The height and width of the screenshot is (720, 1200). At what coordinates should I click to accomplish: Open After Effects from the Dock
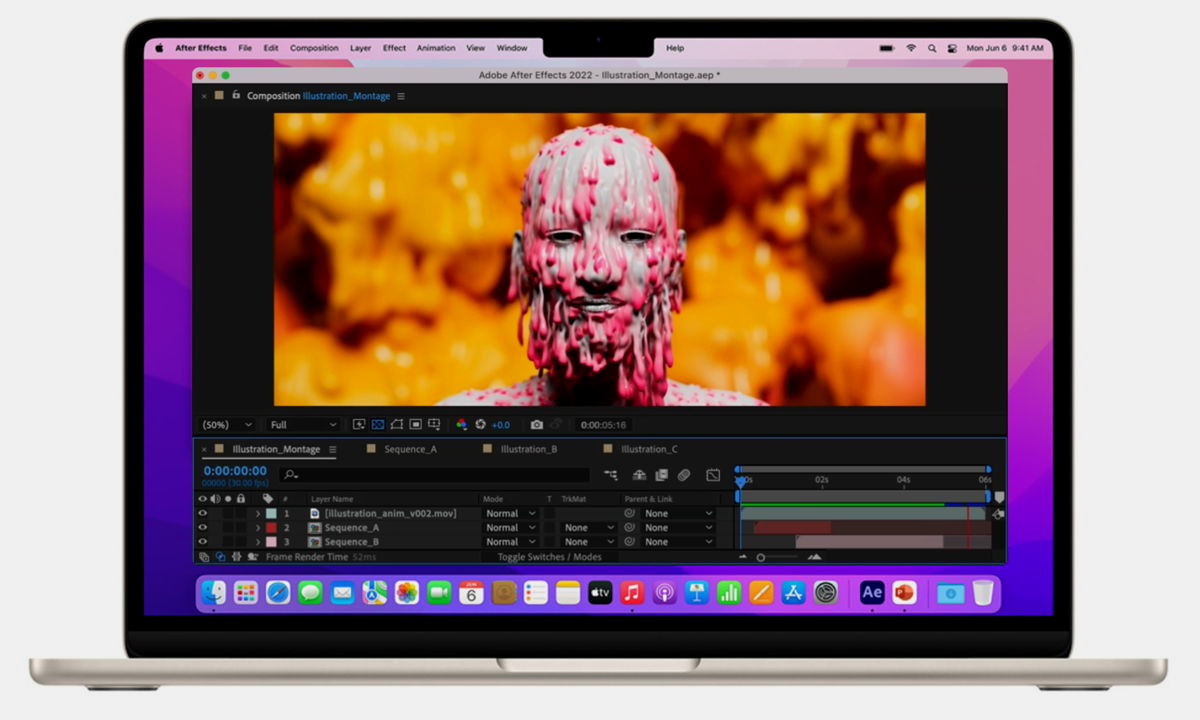click(x=871, y=592)
